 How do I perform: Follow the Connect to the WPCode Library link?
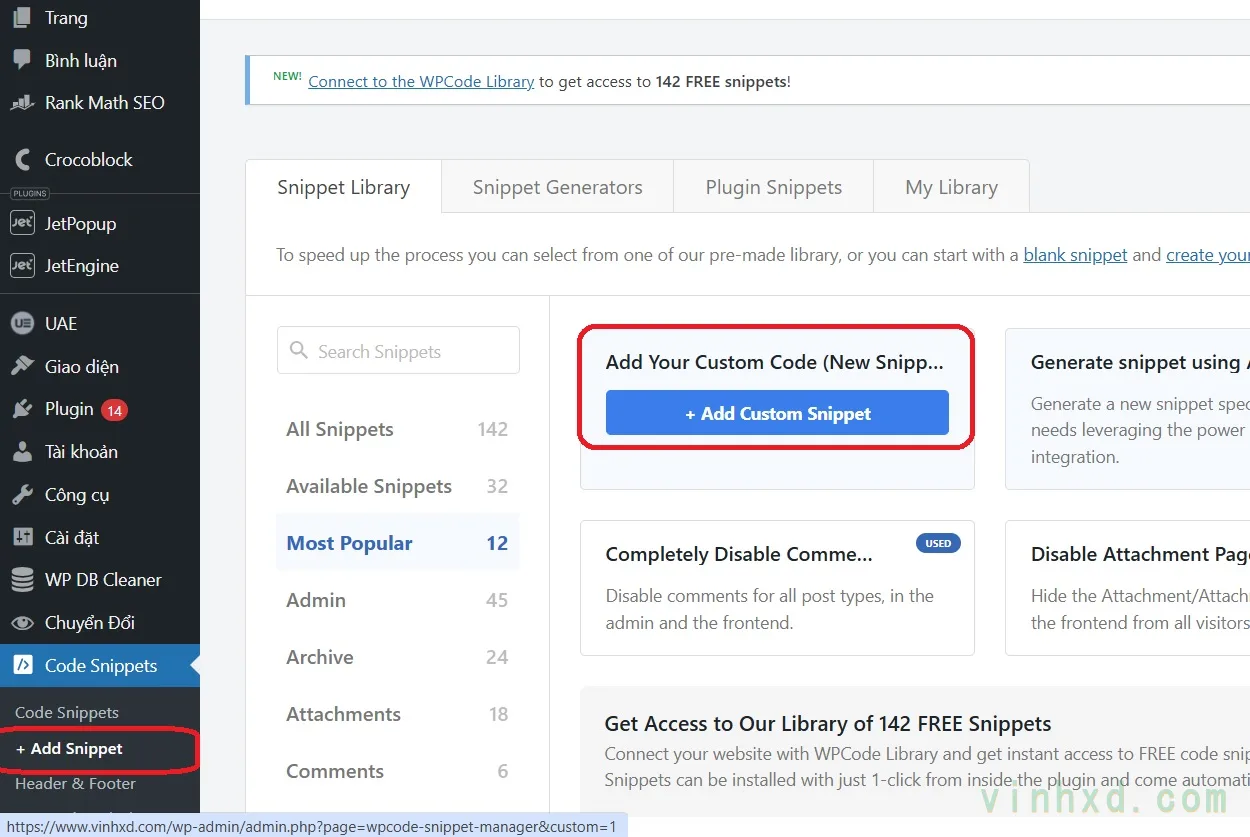[421, 81]
